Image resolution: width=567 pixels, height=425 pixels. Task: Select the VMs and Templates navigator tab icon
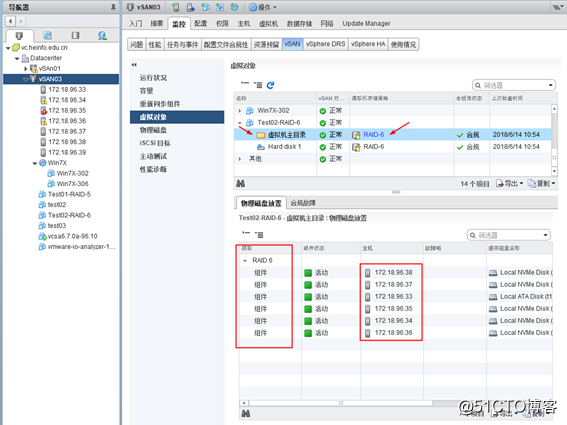point(47,35)
